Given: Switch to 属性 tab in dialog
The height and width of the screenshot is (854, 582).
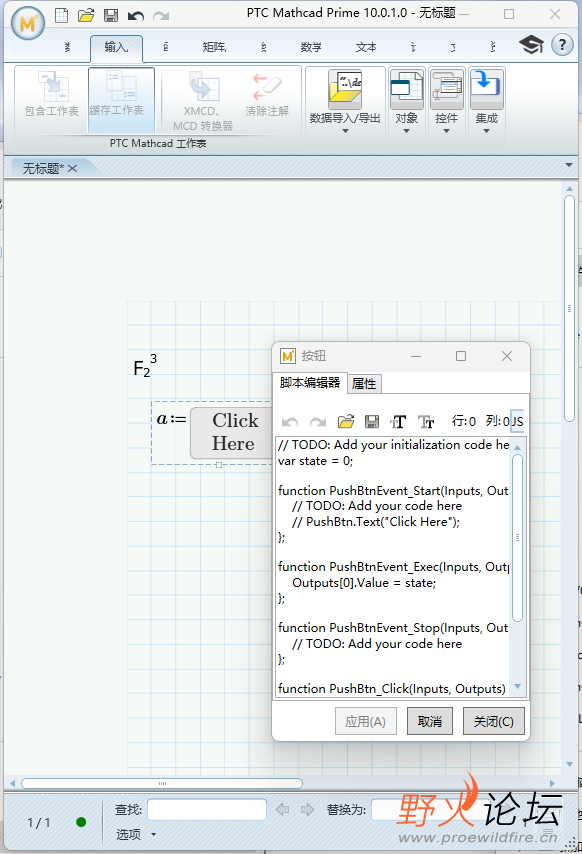Looking at the screenshot, I should (x=364, y=384).
